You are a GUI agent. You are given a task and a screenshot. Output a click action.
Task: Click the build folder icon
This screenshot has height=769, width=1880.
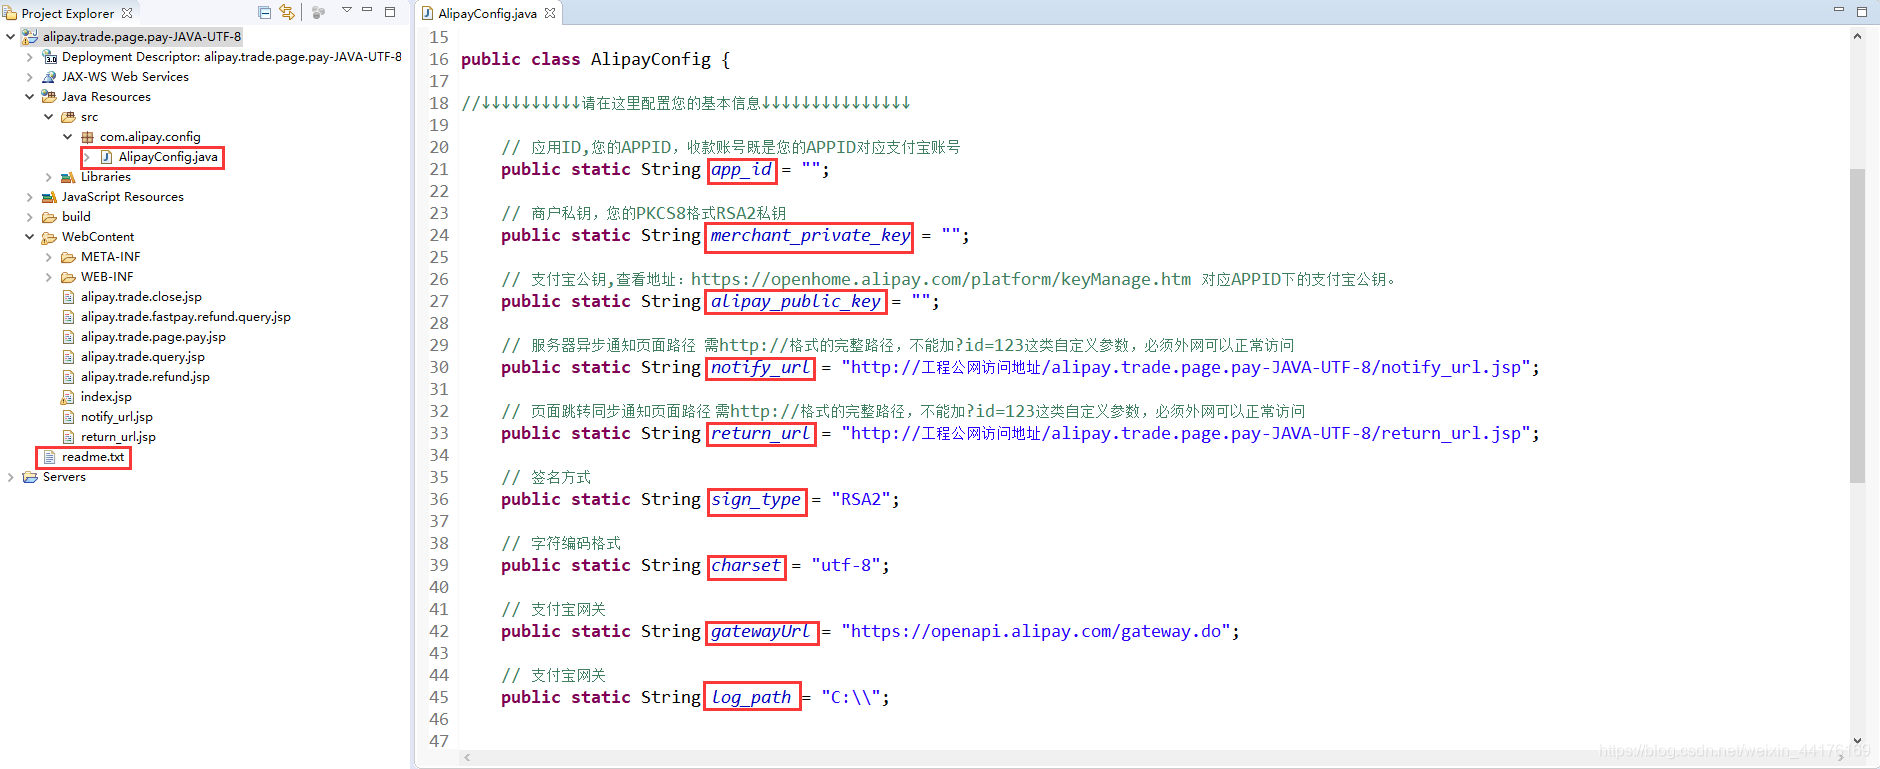[x=49, y=217]
